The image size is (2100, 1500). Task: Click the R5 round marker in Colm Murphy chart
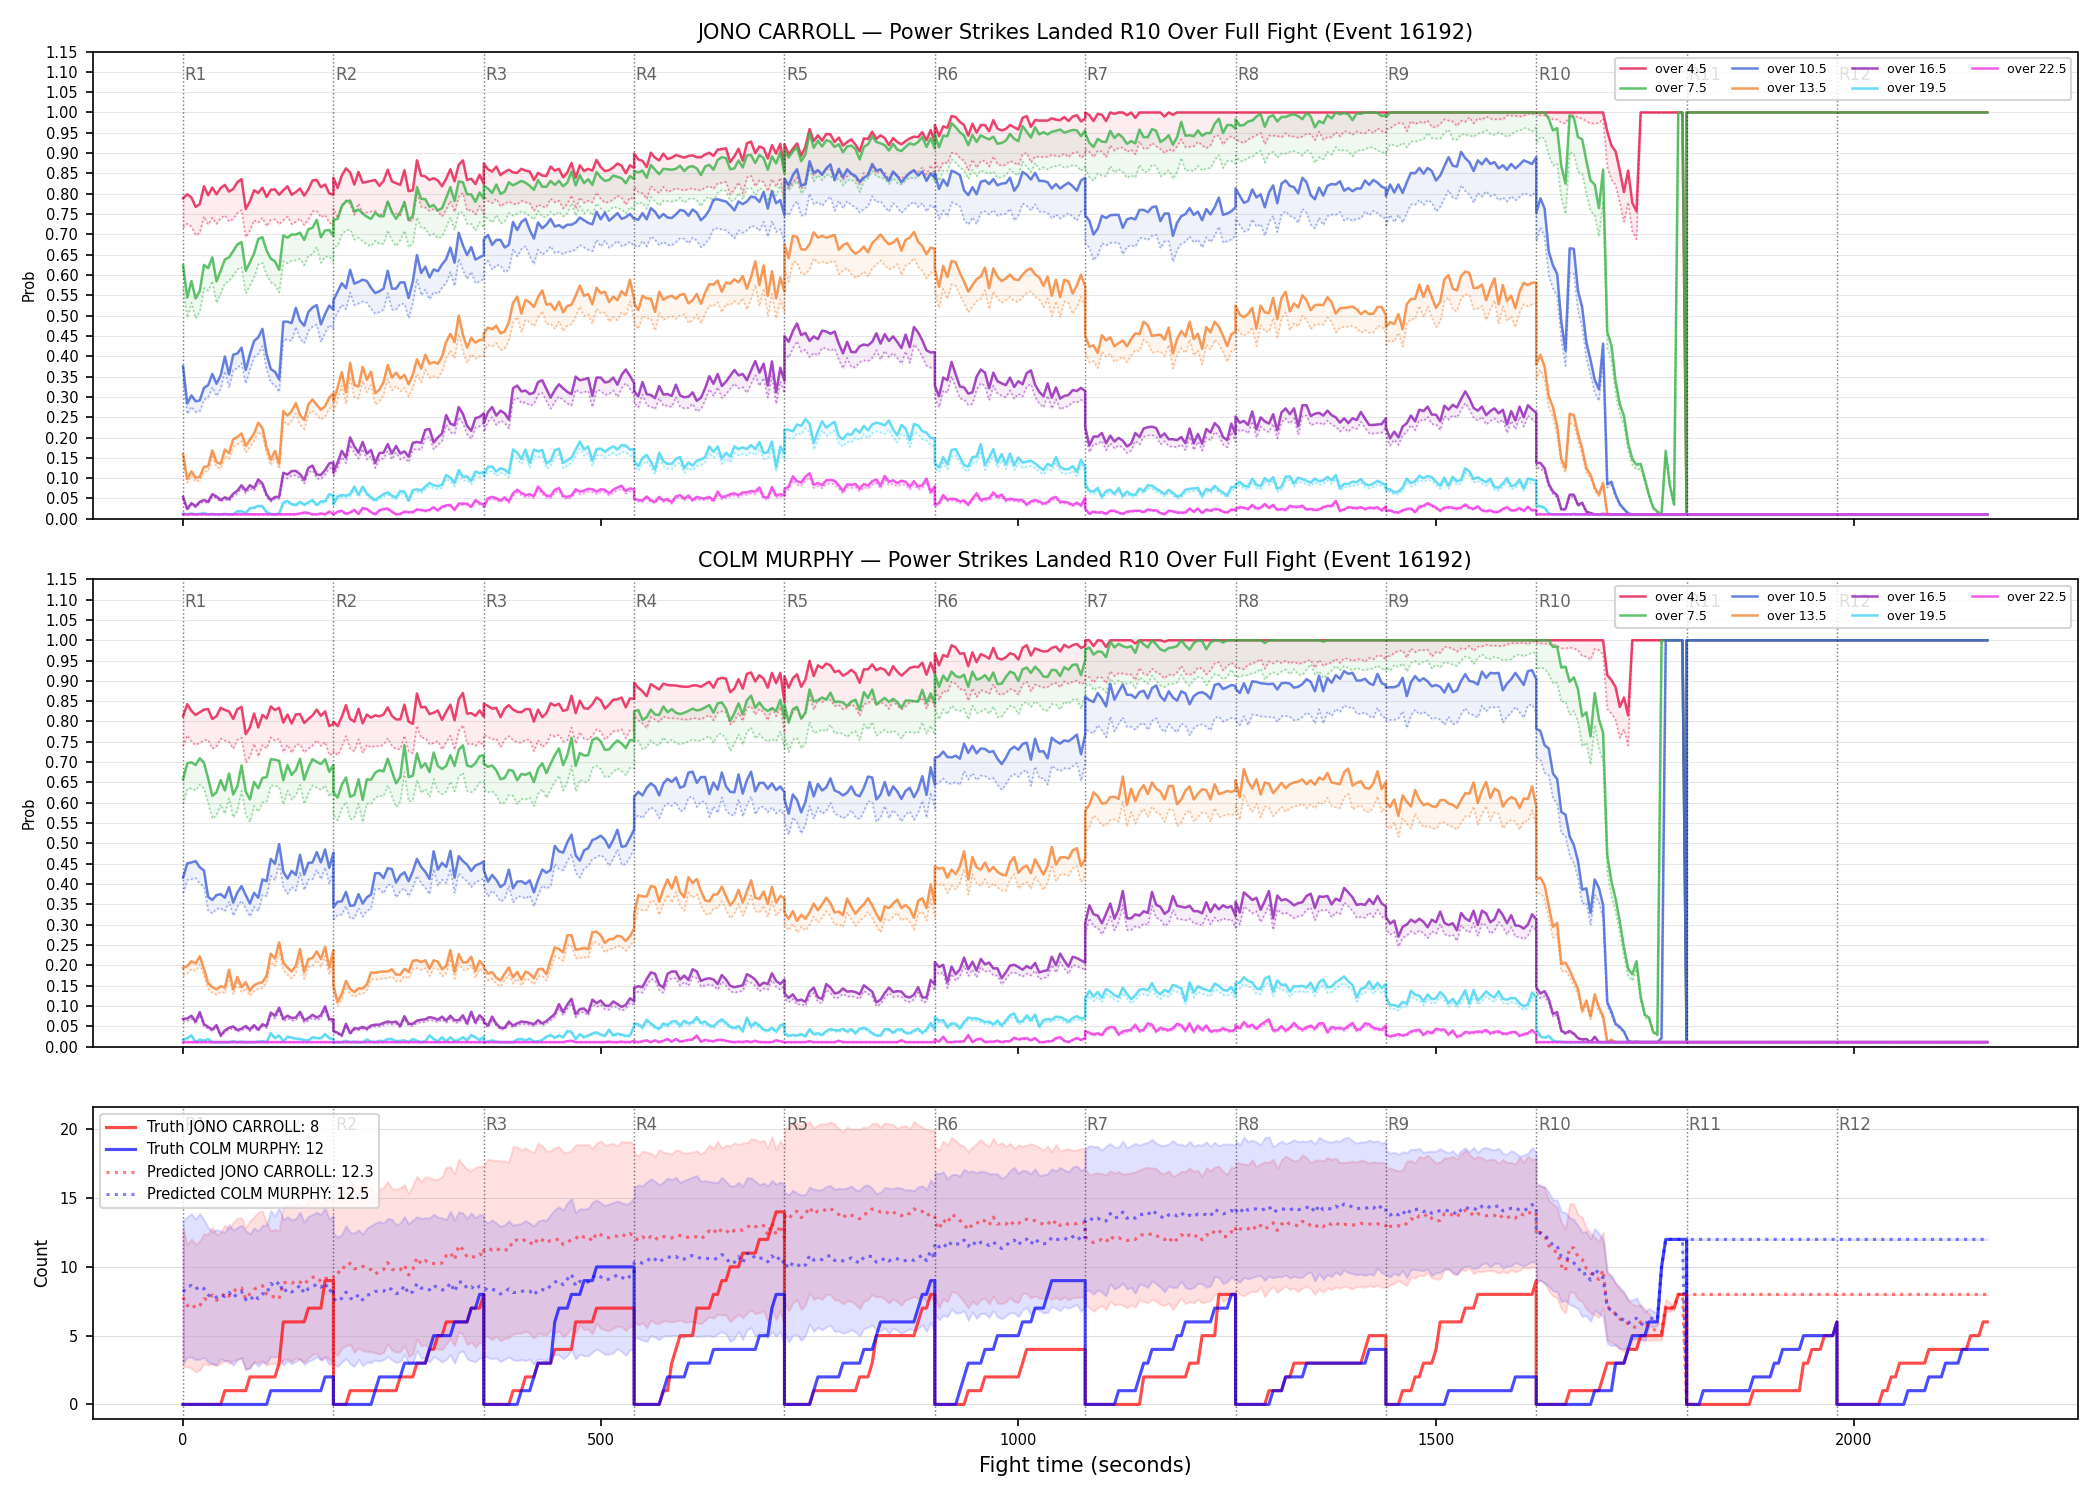click(x=797, y=601)
